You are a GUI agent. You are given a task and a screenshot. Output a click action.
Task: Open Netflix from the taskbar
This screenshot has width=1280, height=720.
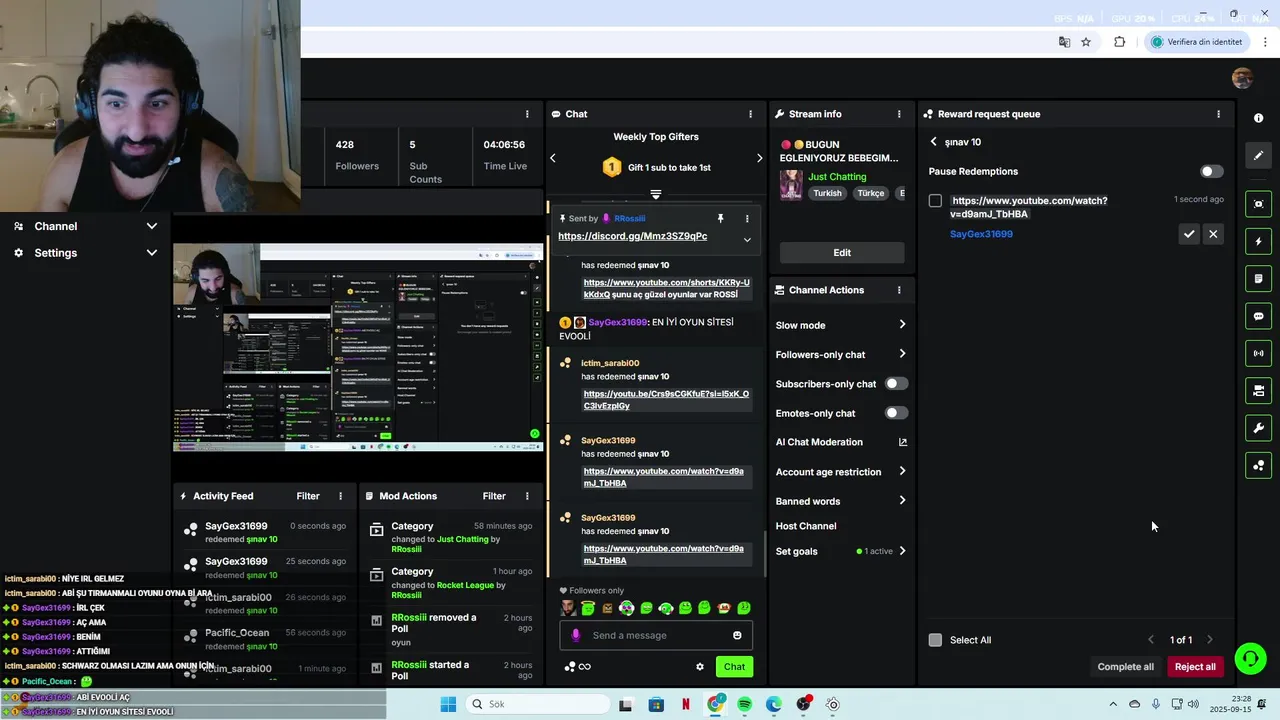[x=686, y=704]
